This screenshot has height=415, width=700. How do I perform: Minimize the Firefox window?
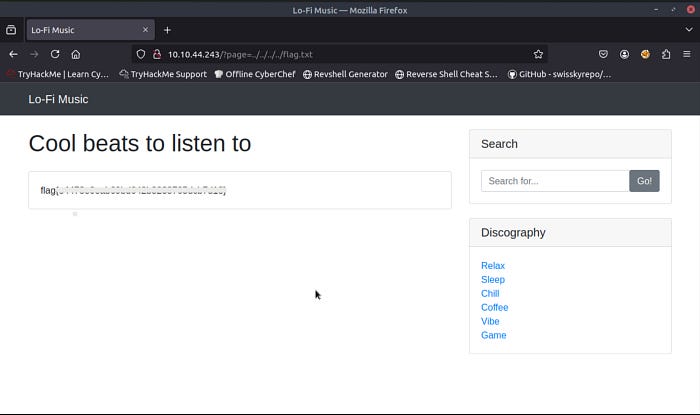click(x=656, y=9)
